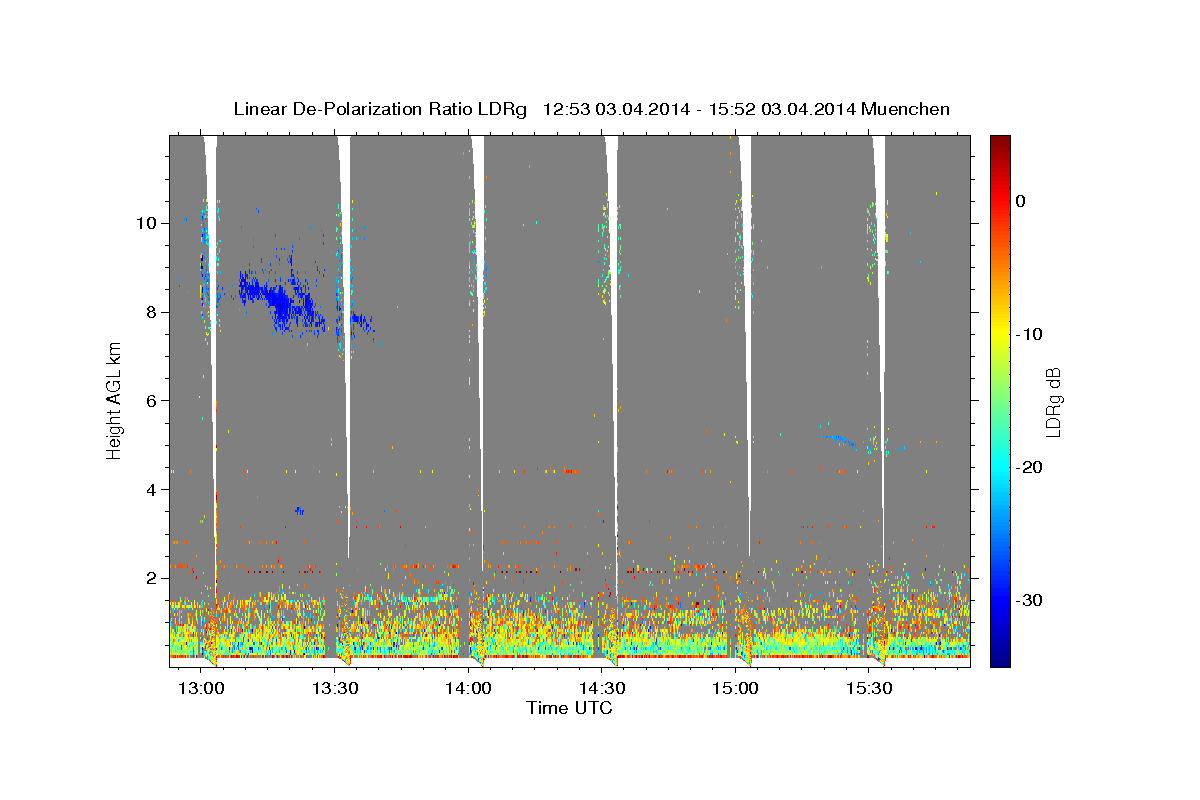Viewport: 1200px width, 800px height.
Task: Click the height tick label 10
Action: (148, 222)
